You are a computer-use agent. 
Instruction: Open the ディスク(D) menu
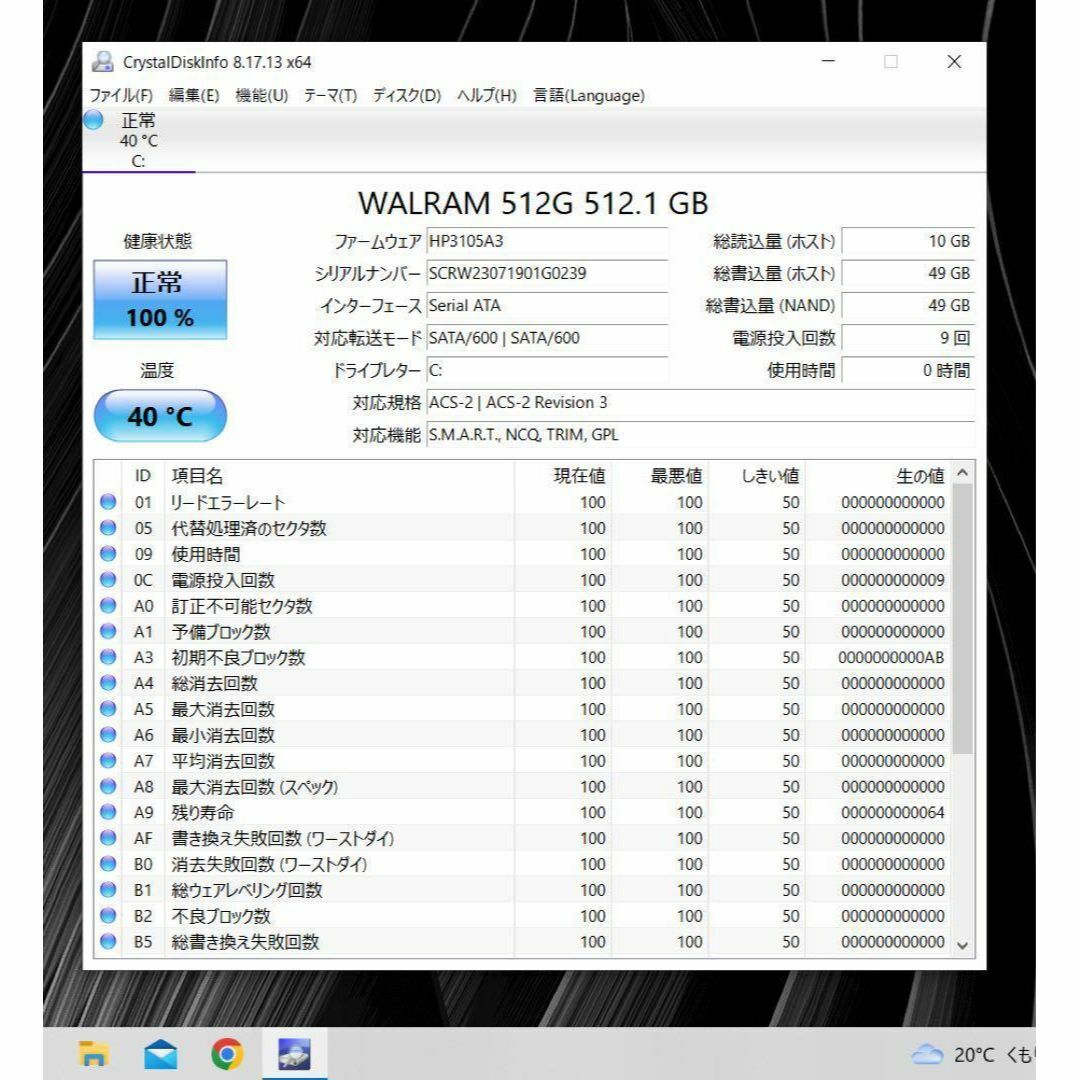click(x=406, y=95)
